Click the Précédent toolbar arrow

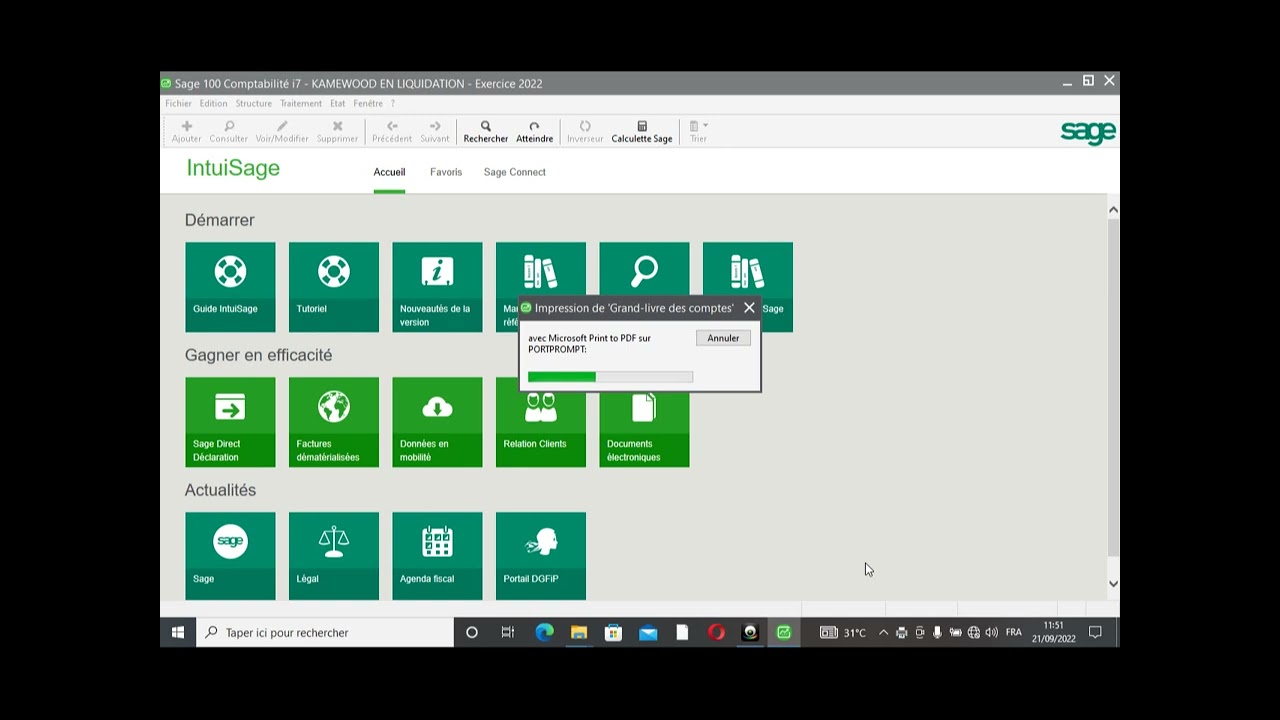(x=392, y=132)
